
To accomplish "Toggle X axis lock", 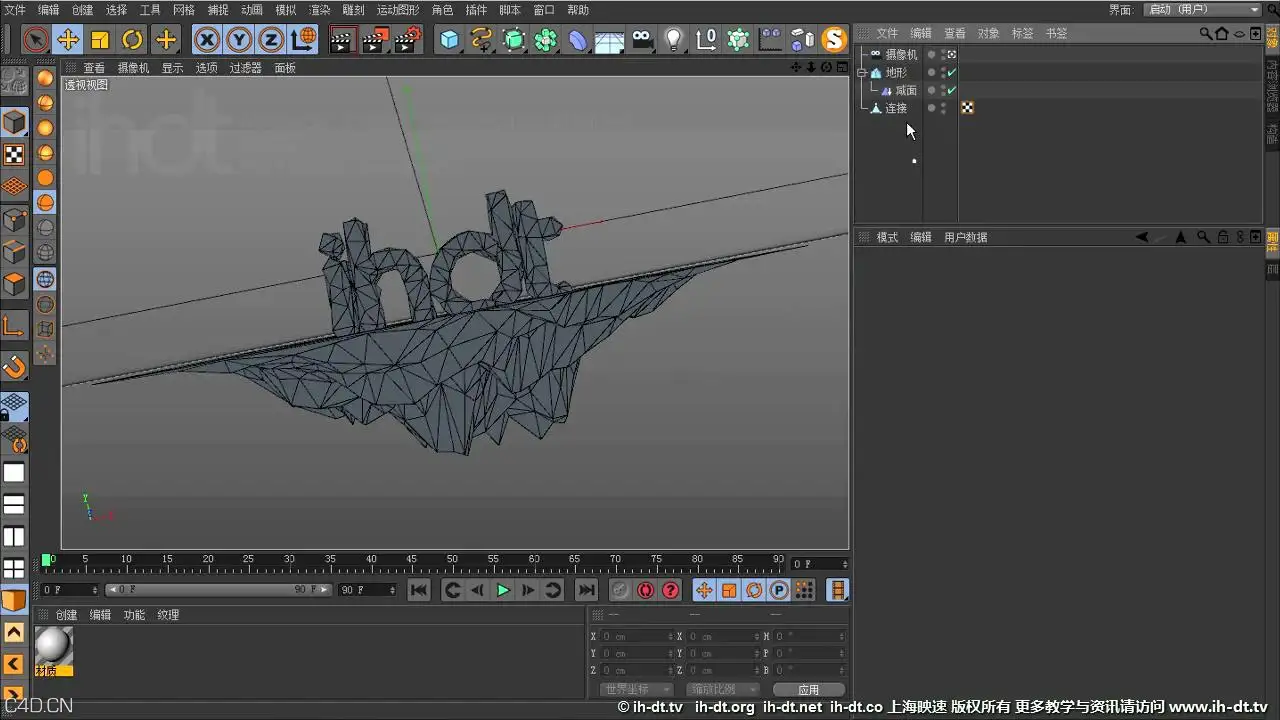I will pos(207,40).
